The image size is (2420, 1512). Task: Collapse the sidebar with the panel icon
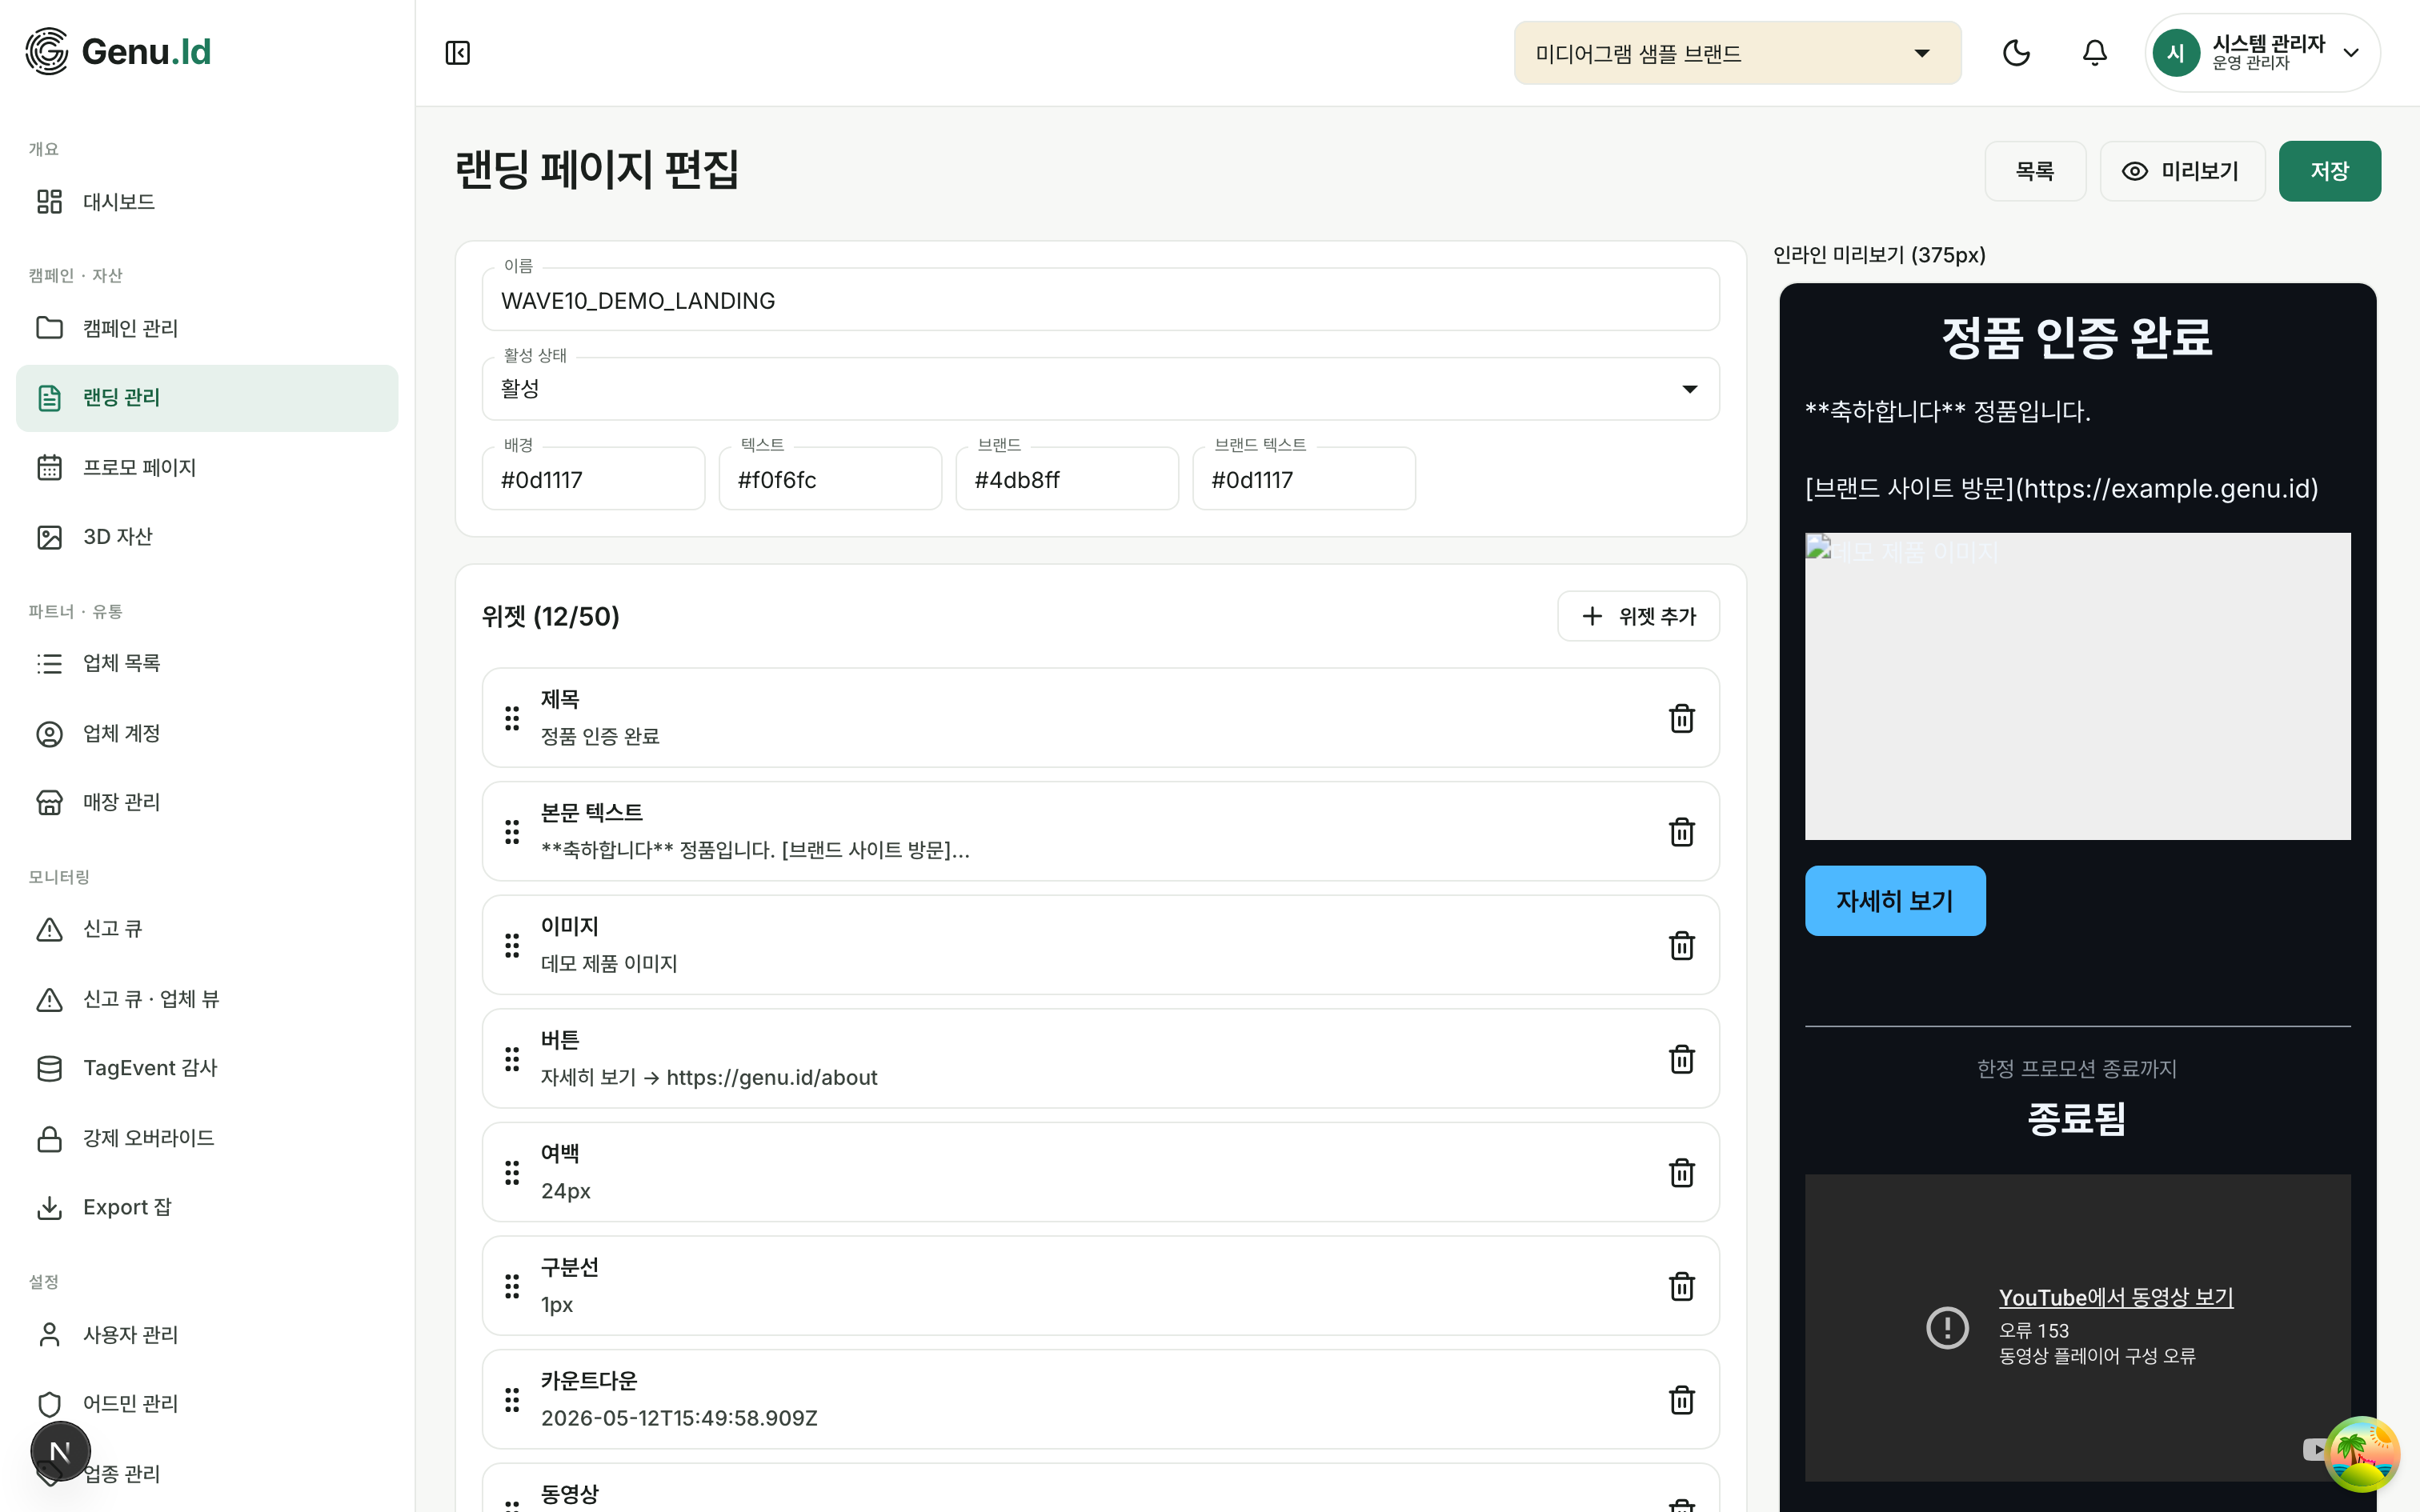457,53
